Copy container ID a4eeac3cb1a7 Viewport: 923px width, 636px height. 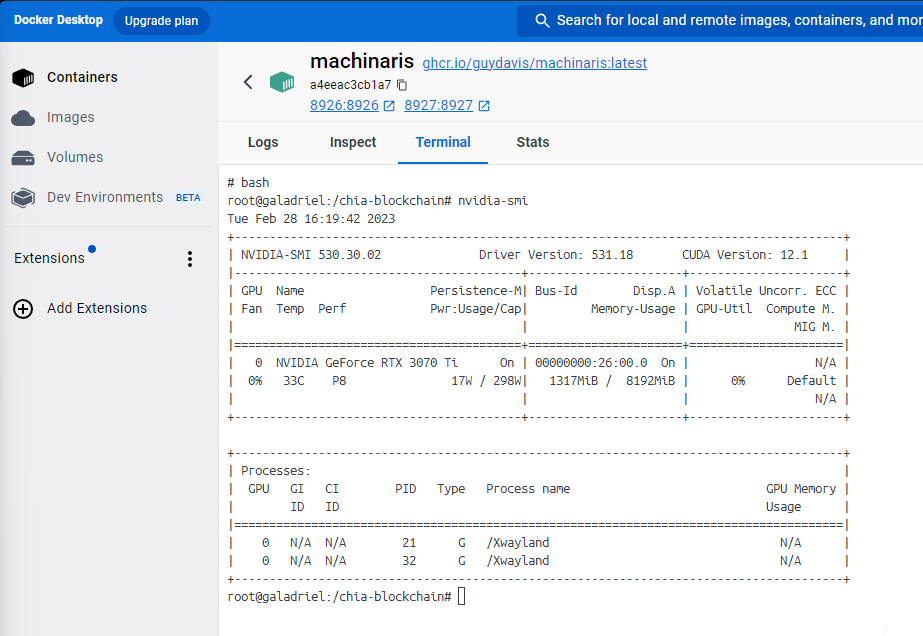(x=402, y=85)
